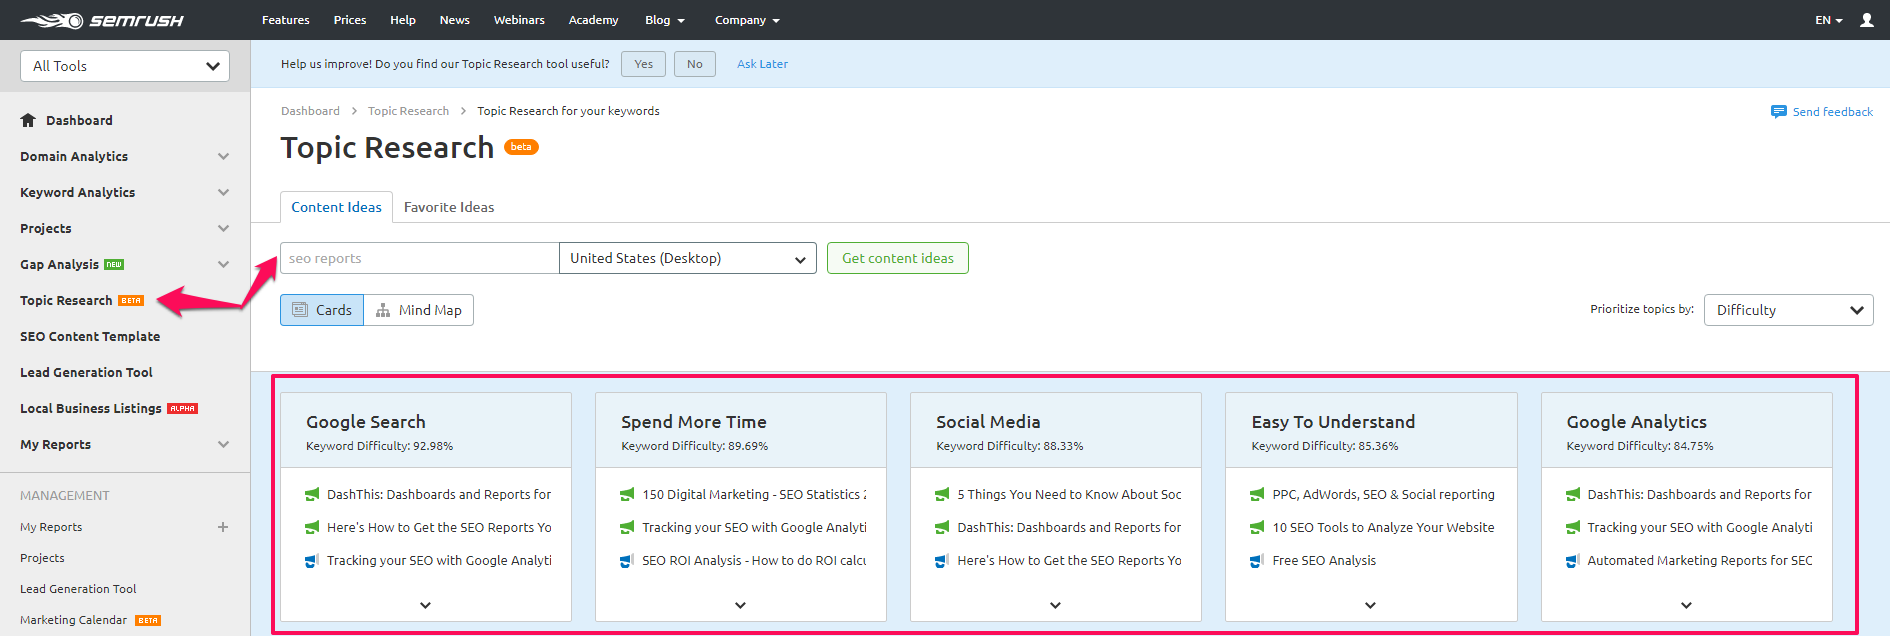This screenshot has height=636, width=1890.
Task: Click the Send feedback chat icon
Action: [1778, 112]
